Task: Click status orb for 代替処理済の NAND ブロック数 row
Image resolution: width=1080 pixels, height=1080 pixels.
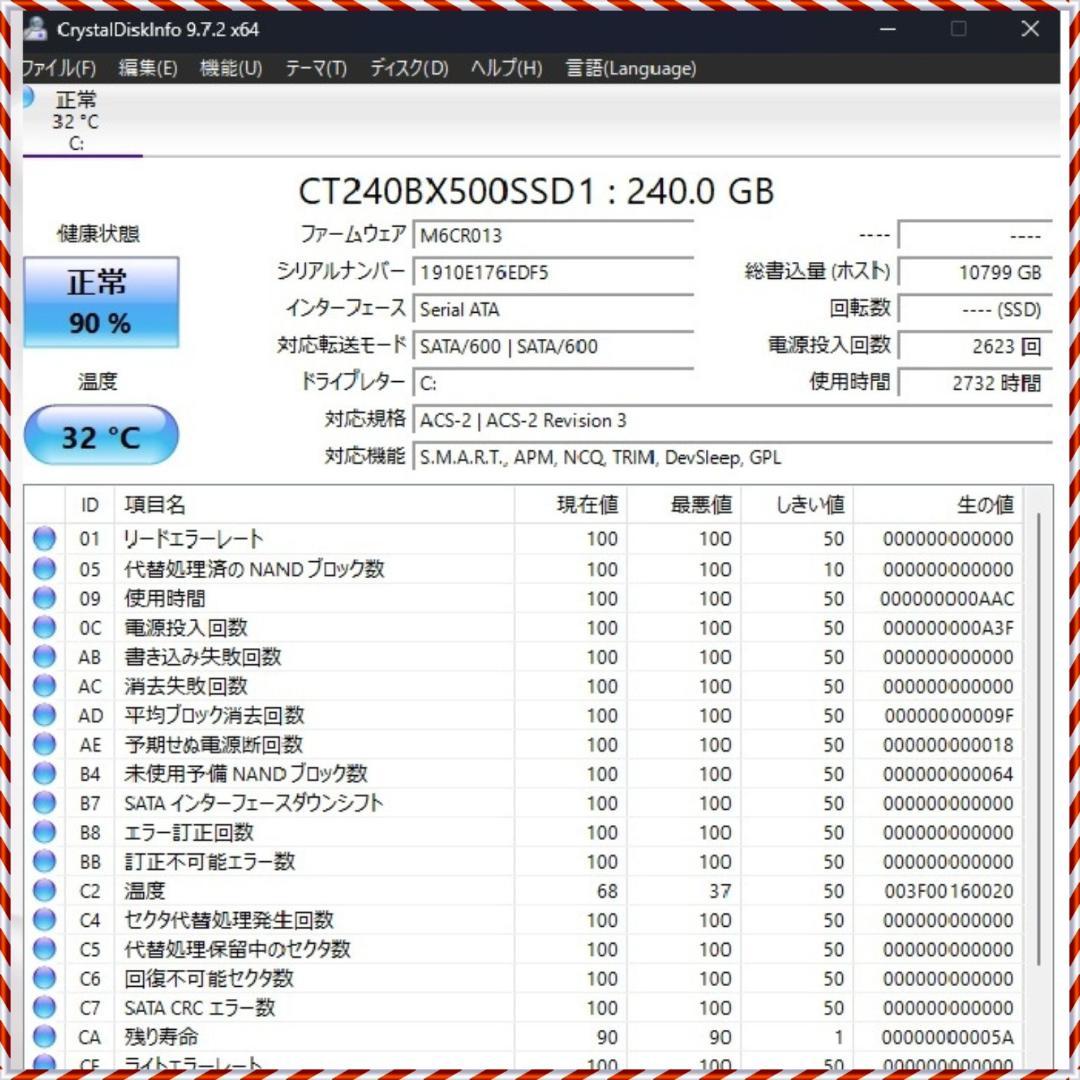Action: [44, 568]
